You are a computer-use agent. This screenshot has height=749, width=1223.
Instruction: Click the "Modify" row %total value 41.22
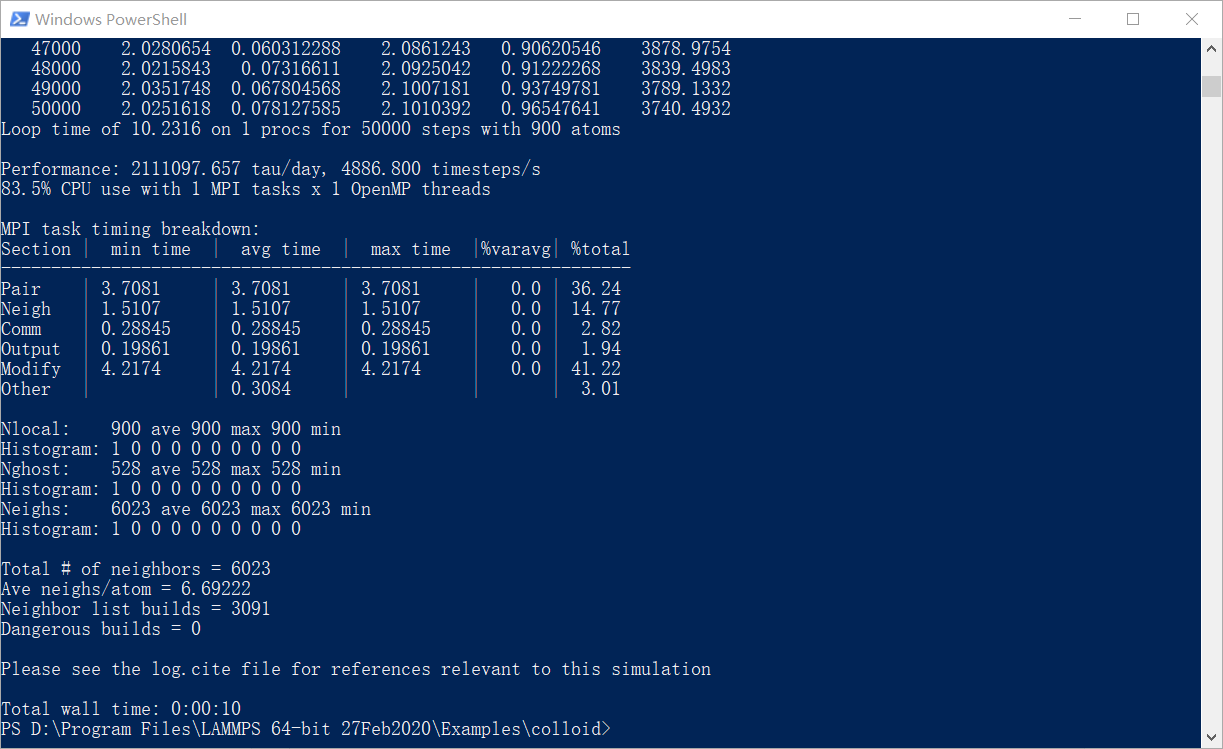595,369
